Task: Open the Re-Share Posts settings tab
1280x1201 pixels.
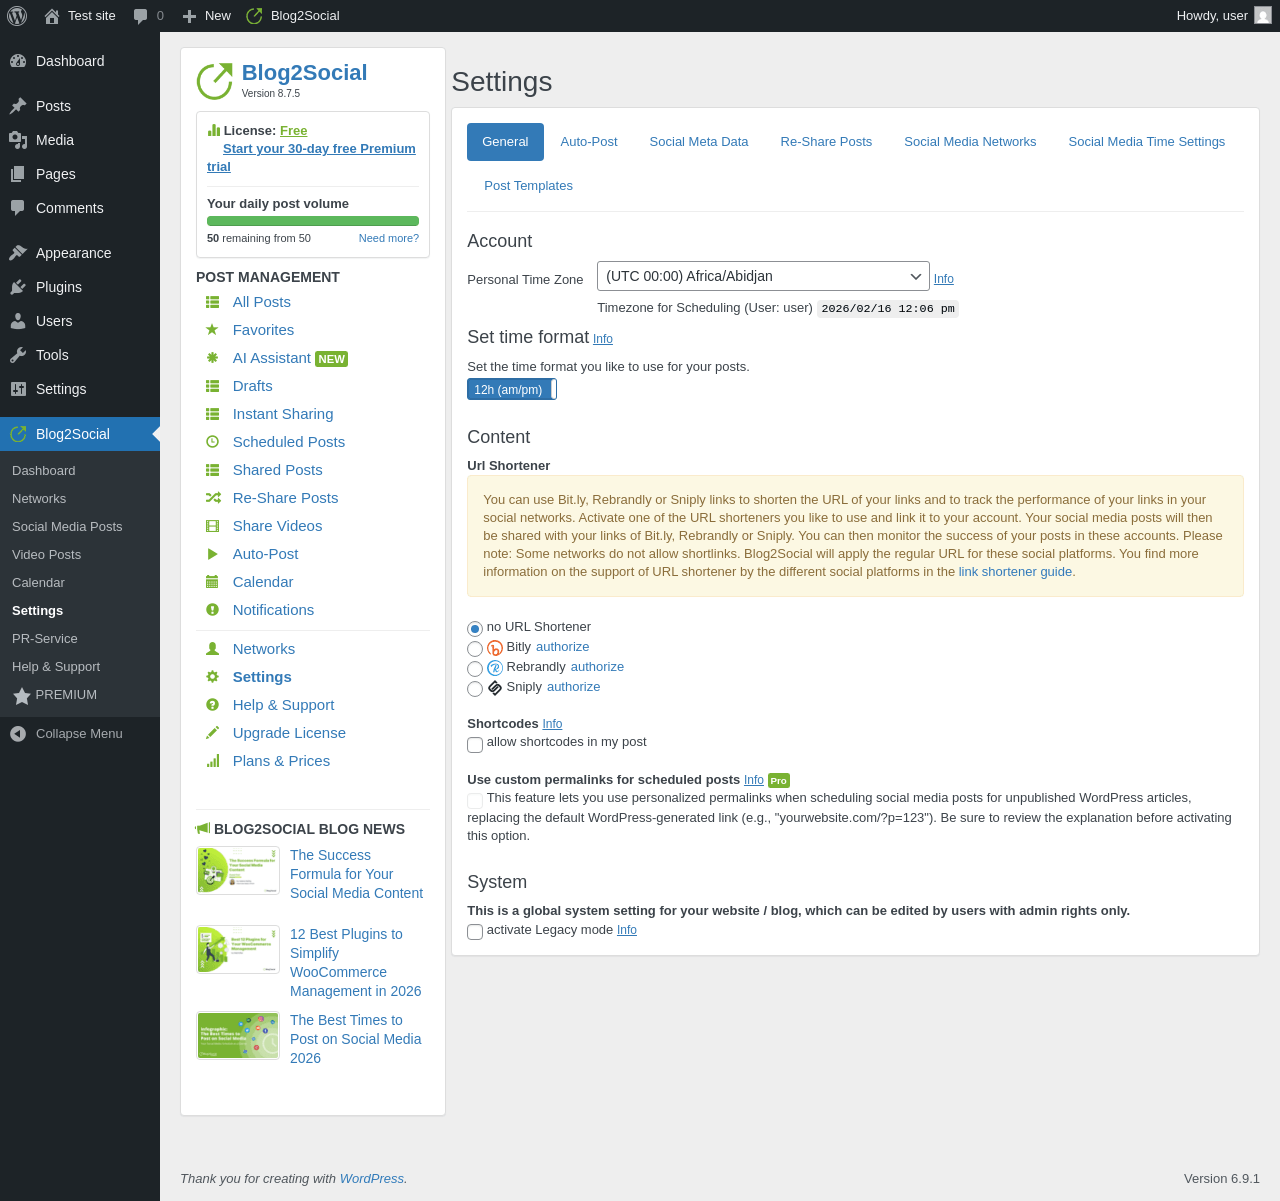Action: point(826,142)
